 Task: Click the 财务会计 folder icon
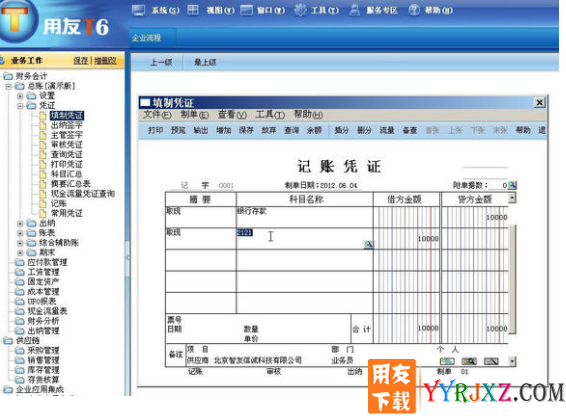click(8, 76)
